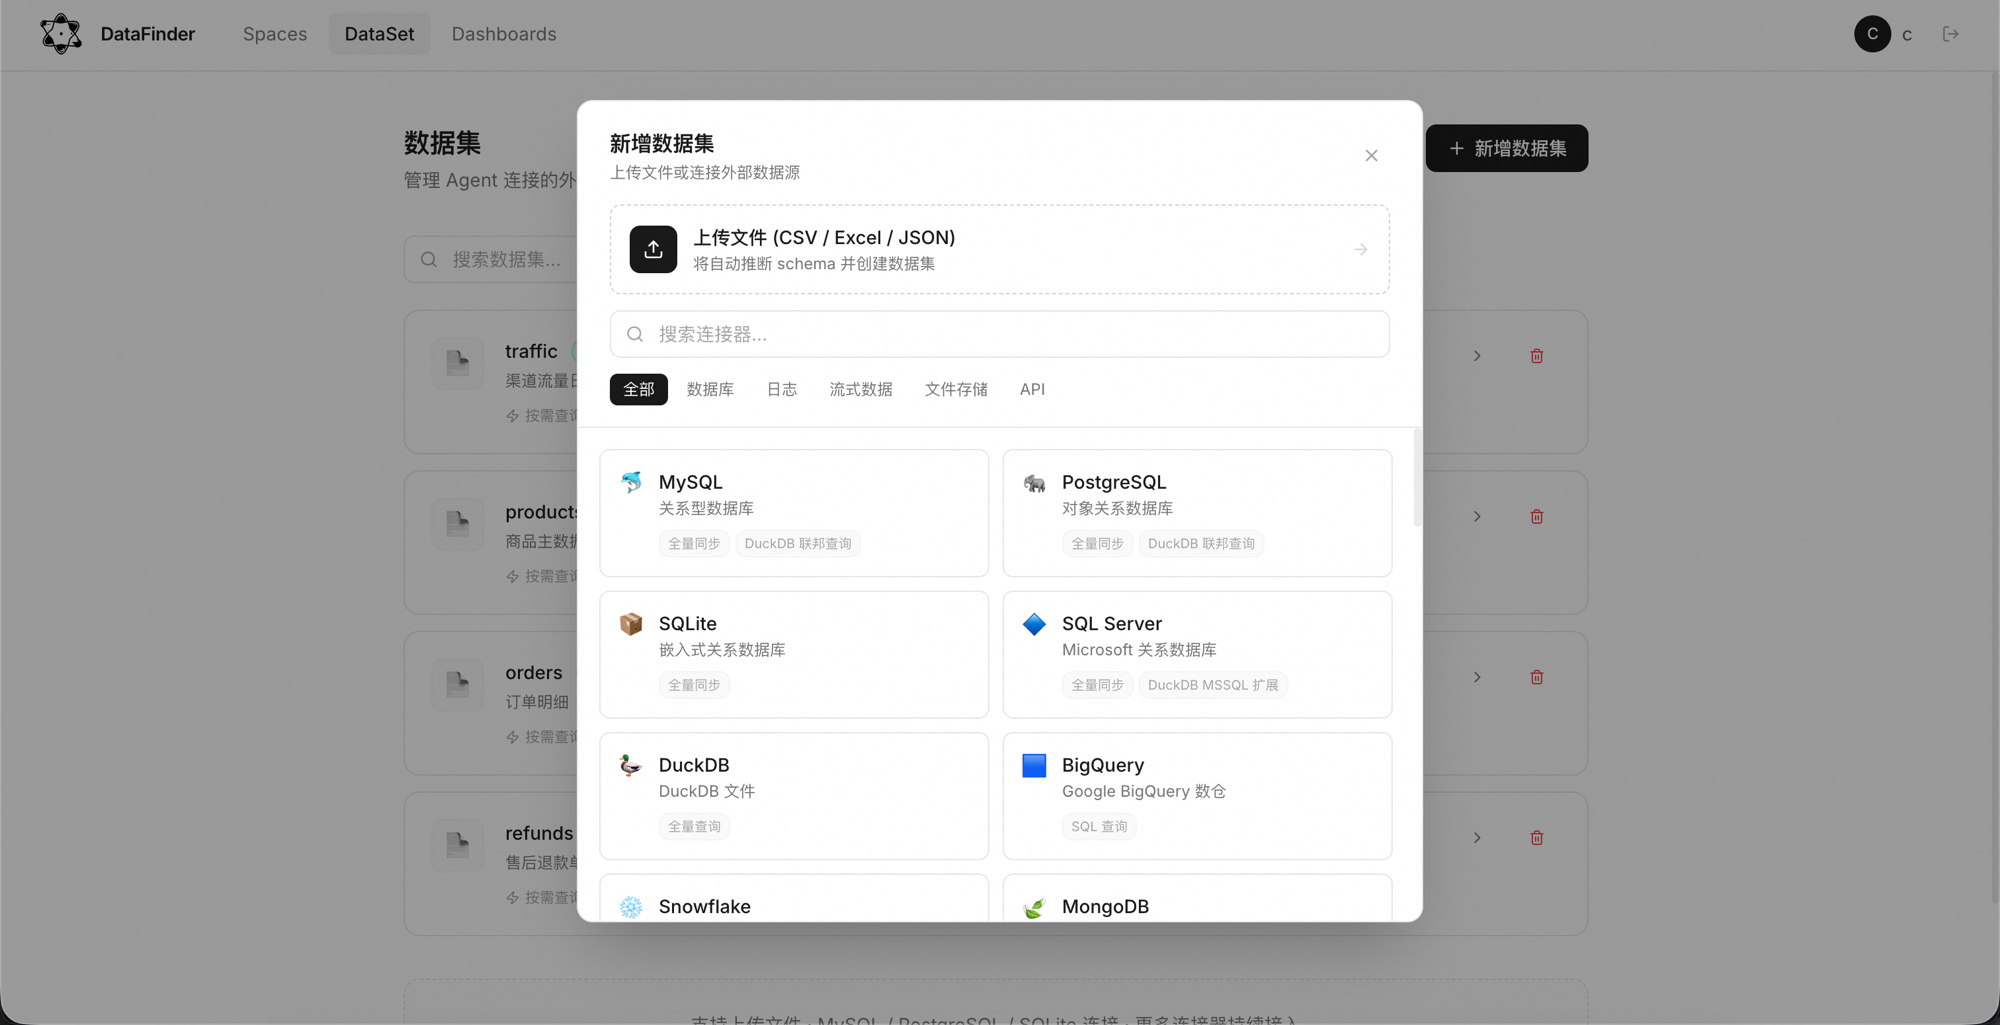Click MySQL's 全量同步 tag
This screenshot has width=2000, height=1025.
[x=694, y=544]
